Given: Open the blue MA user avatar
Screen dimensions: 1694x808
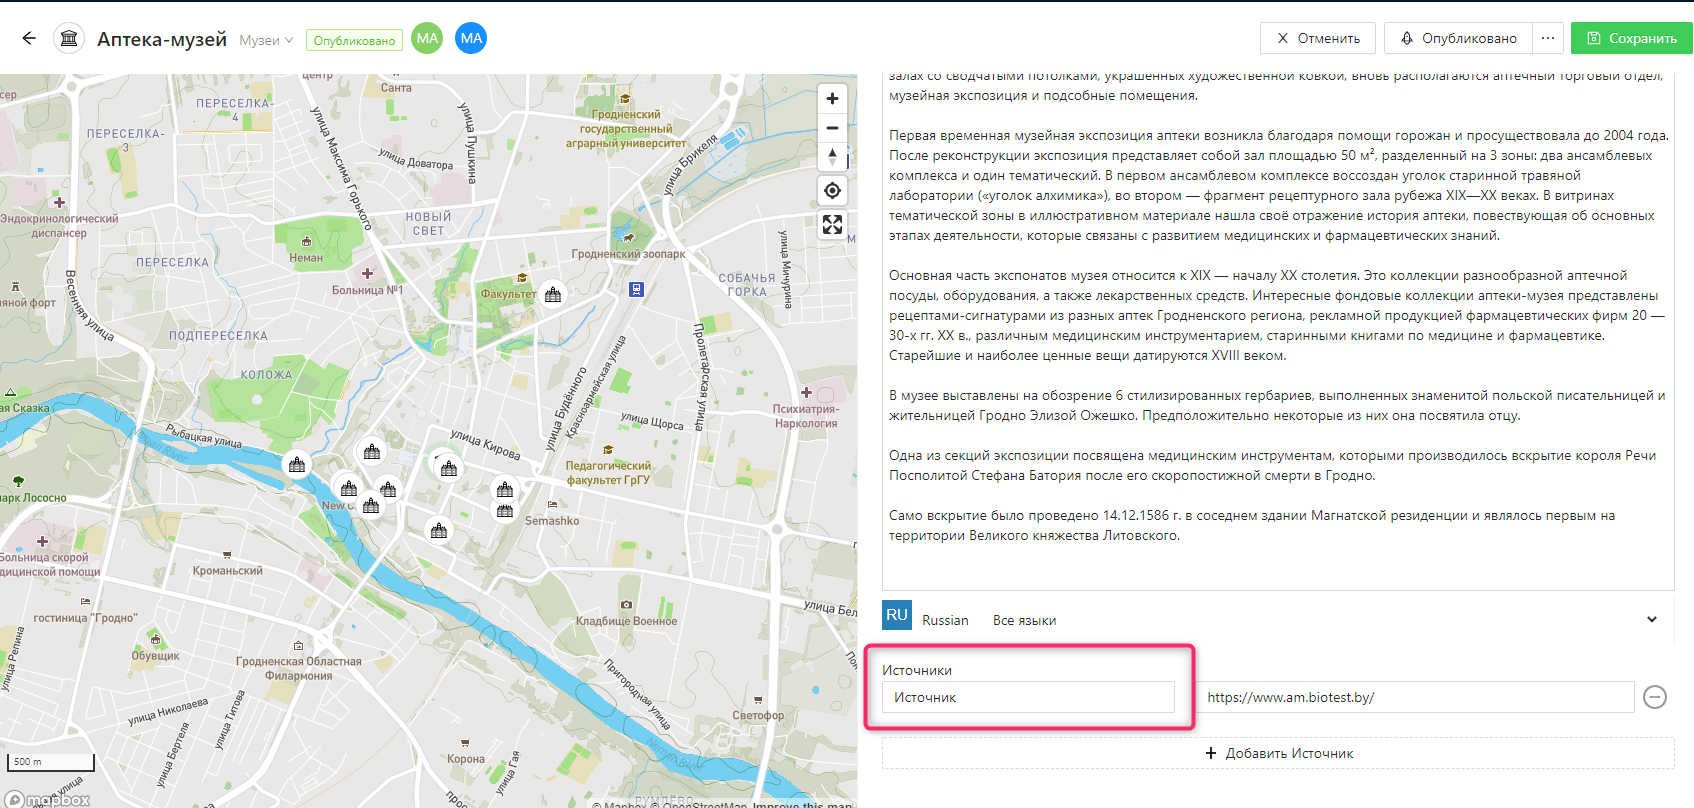Looking at the screenshot, I should (x=471, y=38).
